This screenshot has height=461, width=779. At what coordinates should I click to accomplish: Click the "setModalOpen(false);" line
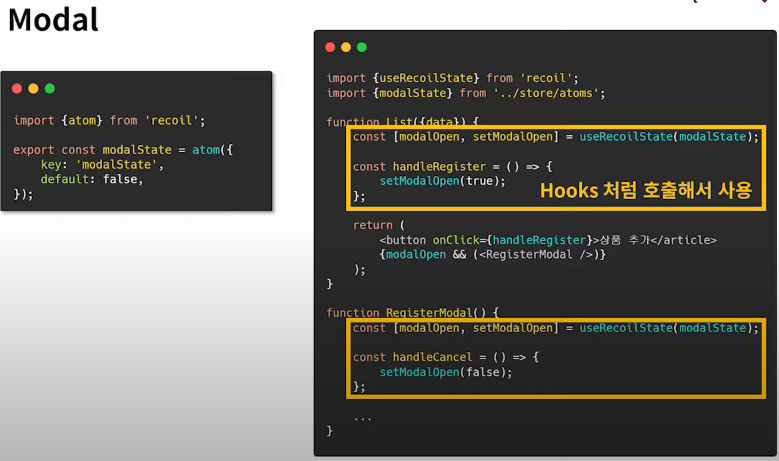click(x=446, y=372)
